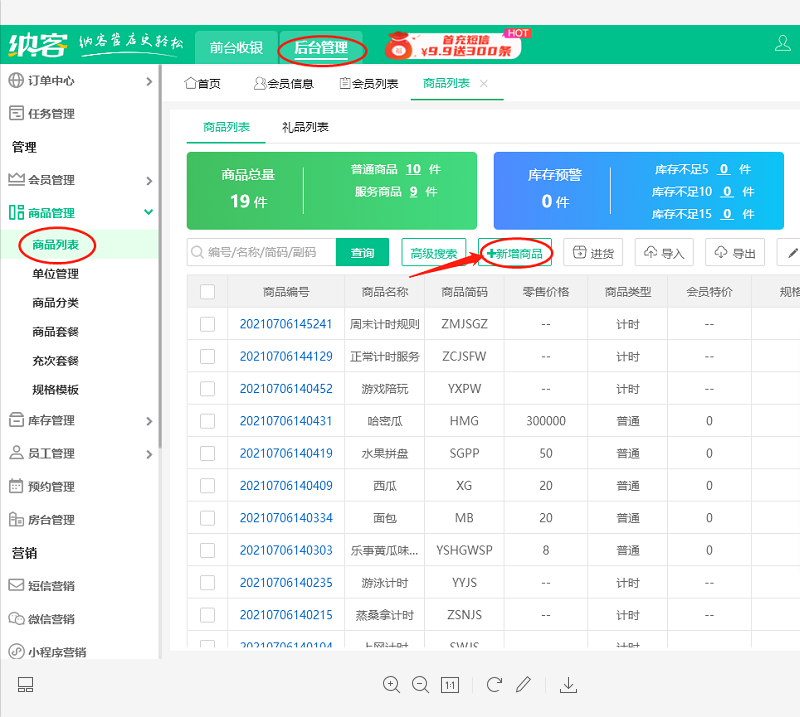
Task: Reset view with the 1:1 icon
Action: coord(450,685)
